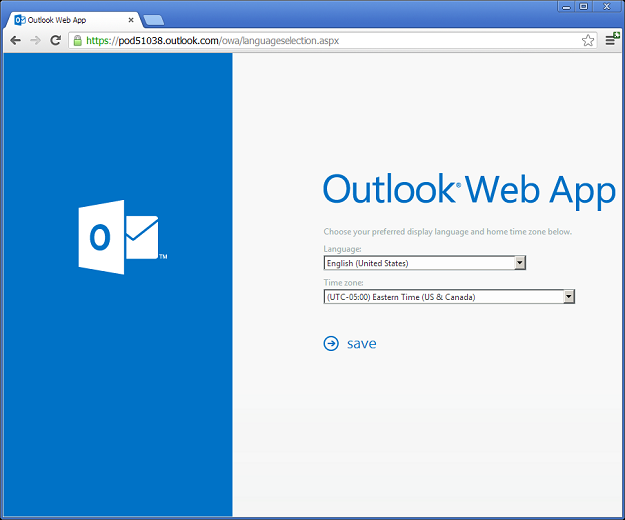The height and width of the screenshot is (520, 625).
Task: Bookmark this page with the star icon
Action: pyautogui.click(x=588, y=40)
